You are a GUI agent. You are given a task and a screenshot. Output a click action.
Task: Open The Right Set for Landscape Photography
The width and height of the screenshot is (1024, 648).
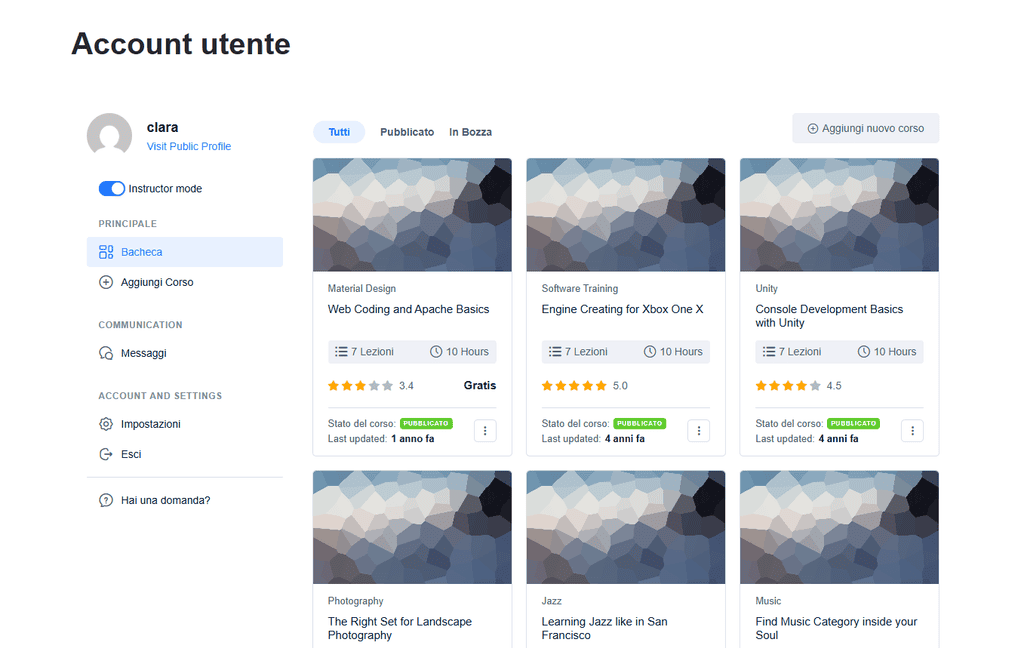(x=400, y=628)
